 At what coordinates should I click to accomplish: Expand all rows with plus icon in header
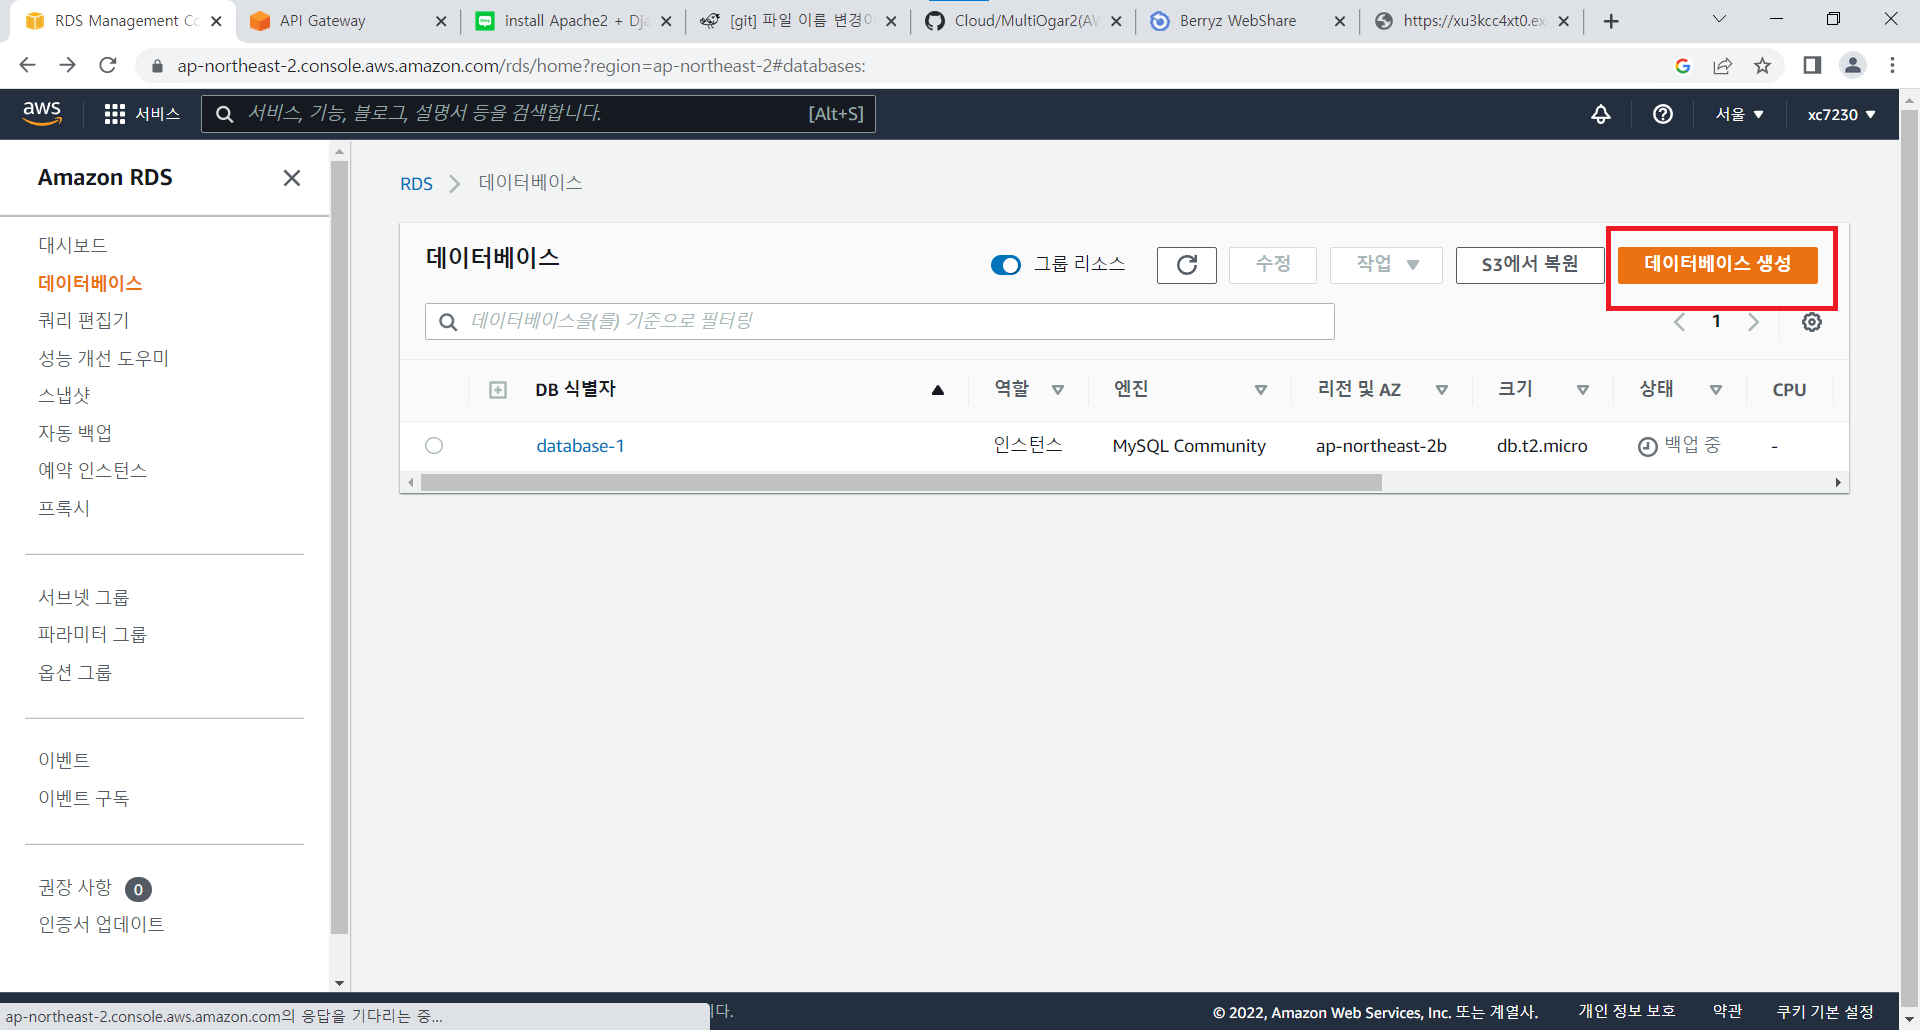pyautogui.click(x=498, y=390)
